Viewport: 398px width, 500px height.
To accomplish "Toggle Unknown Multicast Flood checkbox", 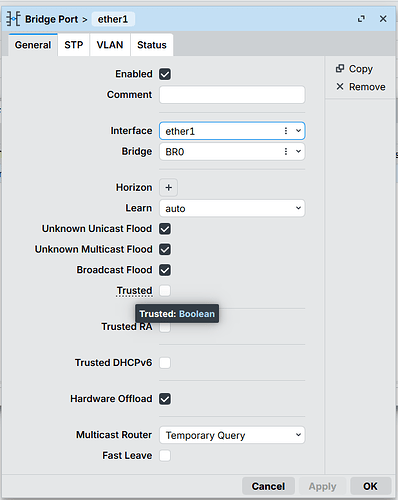I will pos(165,249).
